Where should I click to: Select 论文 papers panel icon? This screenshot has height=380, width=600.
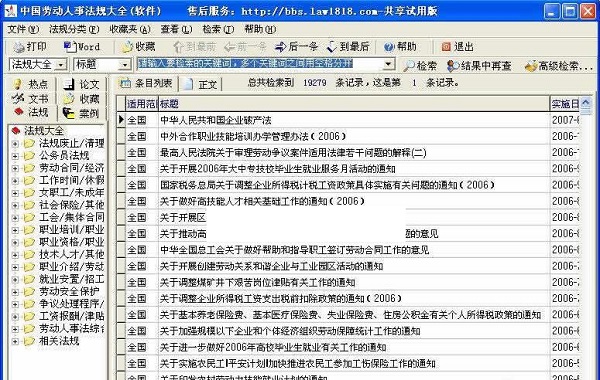68,84
